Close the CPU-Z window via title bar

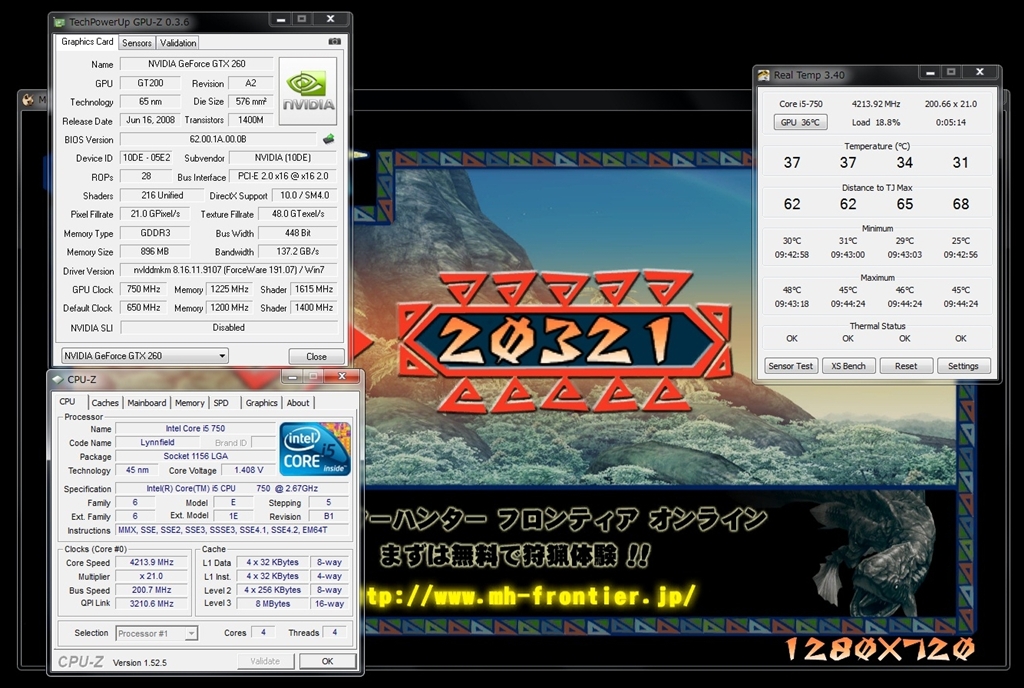pos(342,377)
